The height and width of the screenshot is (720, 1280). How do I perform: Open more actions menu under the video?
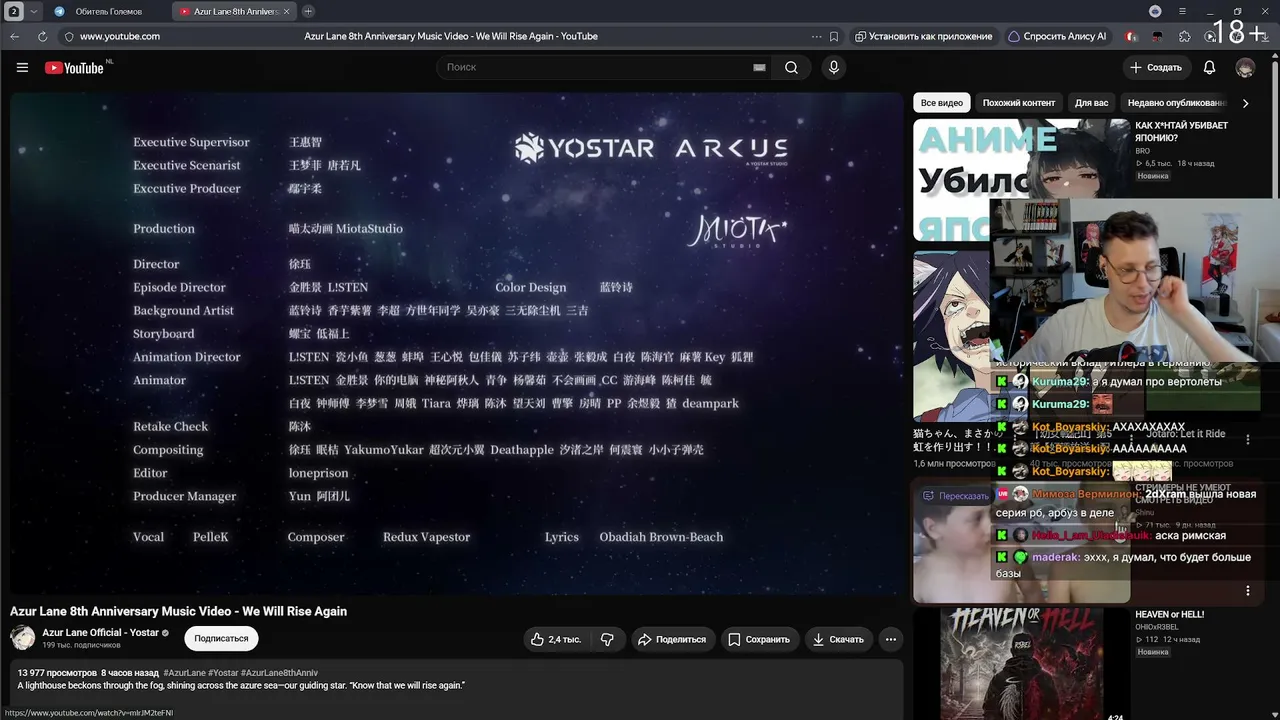890,639
